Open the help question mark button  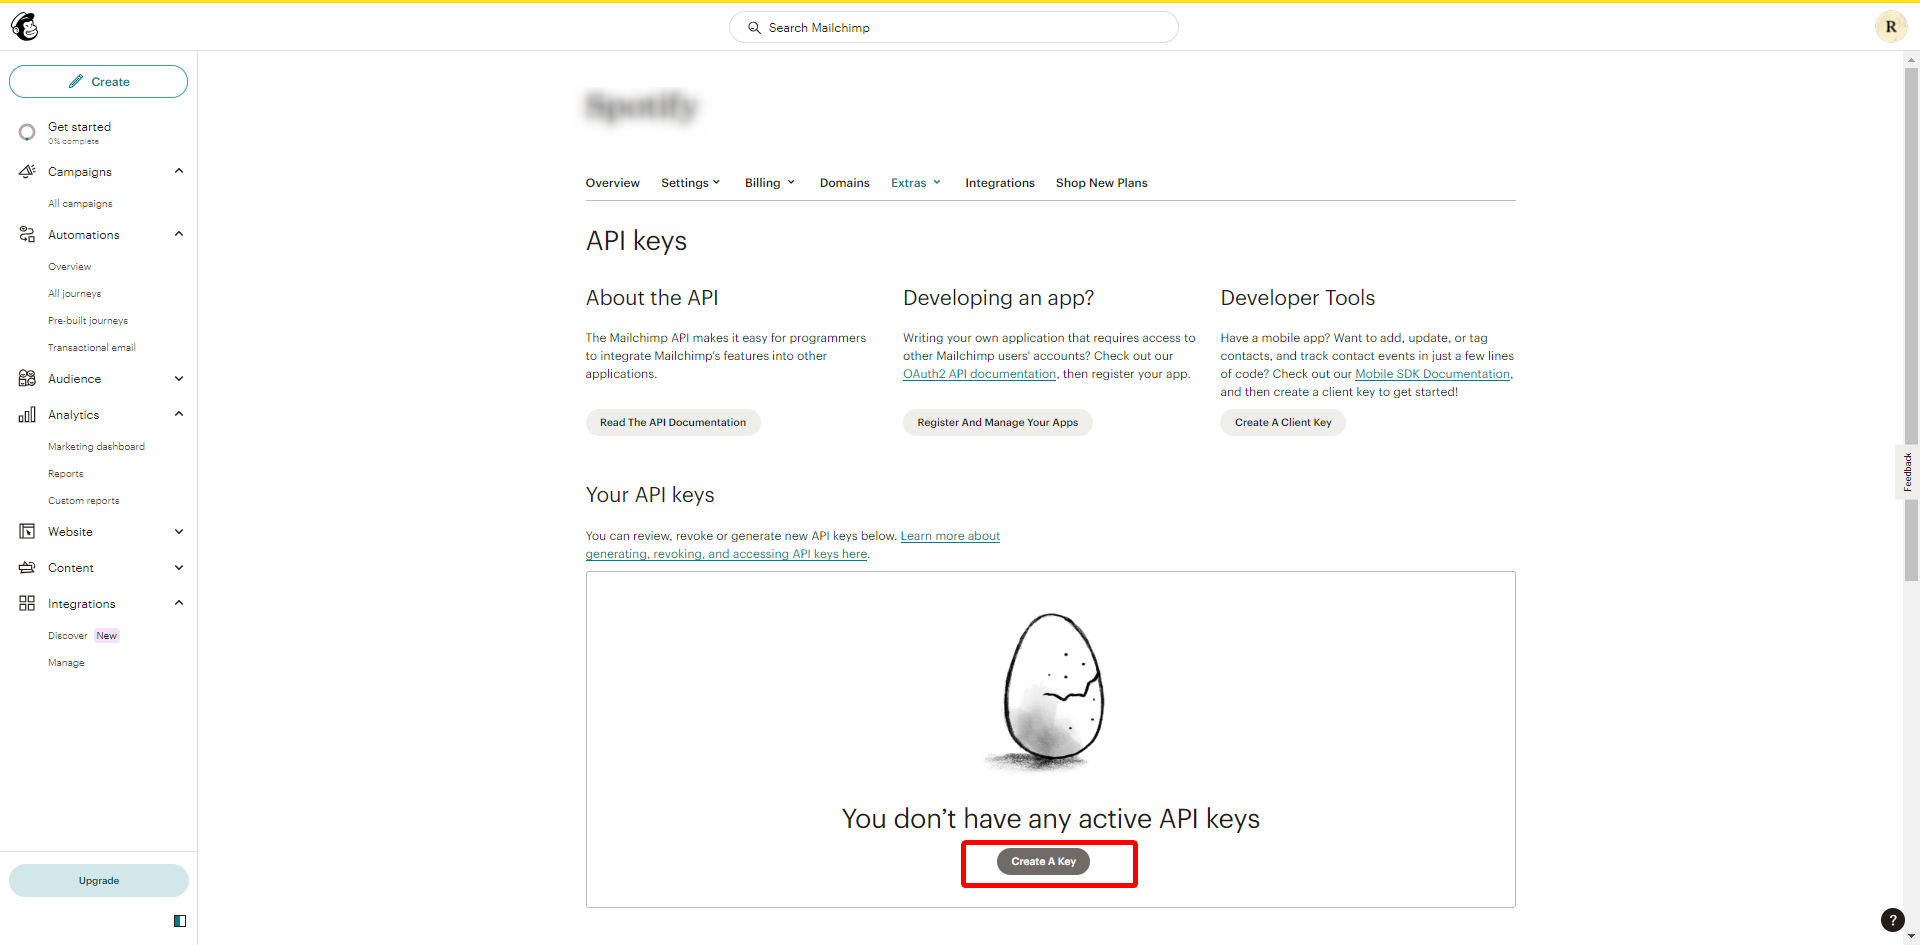1892,920
